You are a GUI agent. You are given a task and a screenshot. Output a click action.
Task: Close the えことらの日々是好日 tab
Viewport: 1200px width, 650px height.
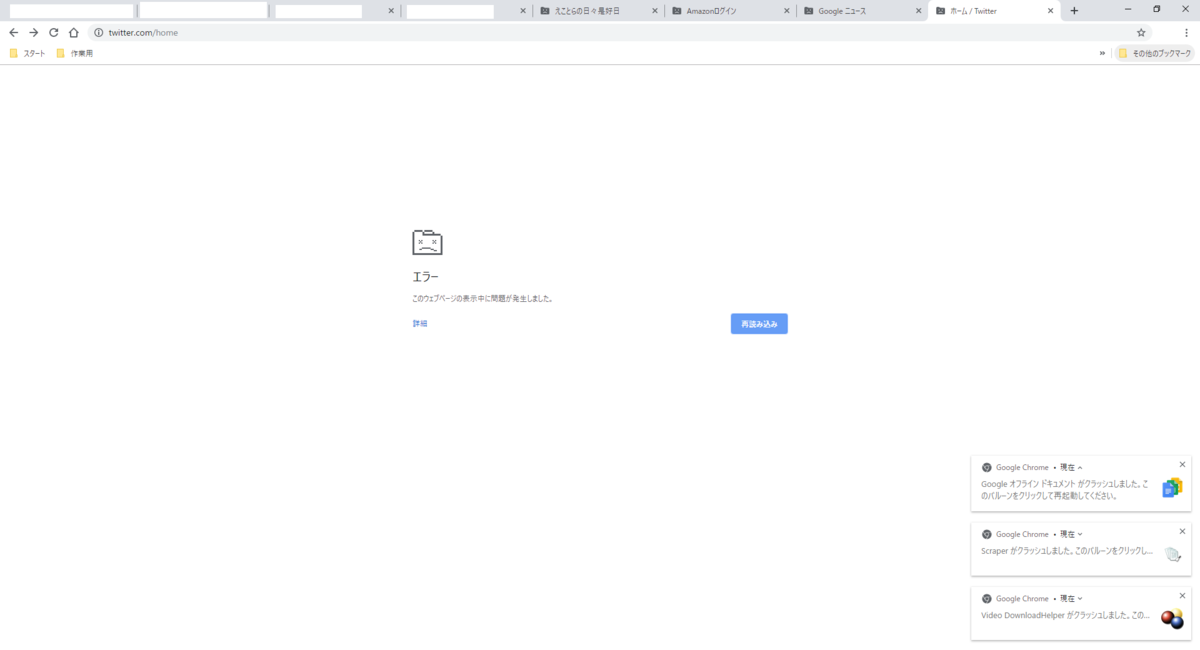[654, 11]
